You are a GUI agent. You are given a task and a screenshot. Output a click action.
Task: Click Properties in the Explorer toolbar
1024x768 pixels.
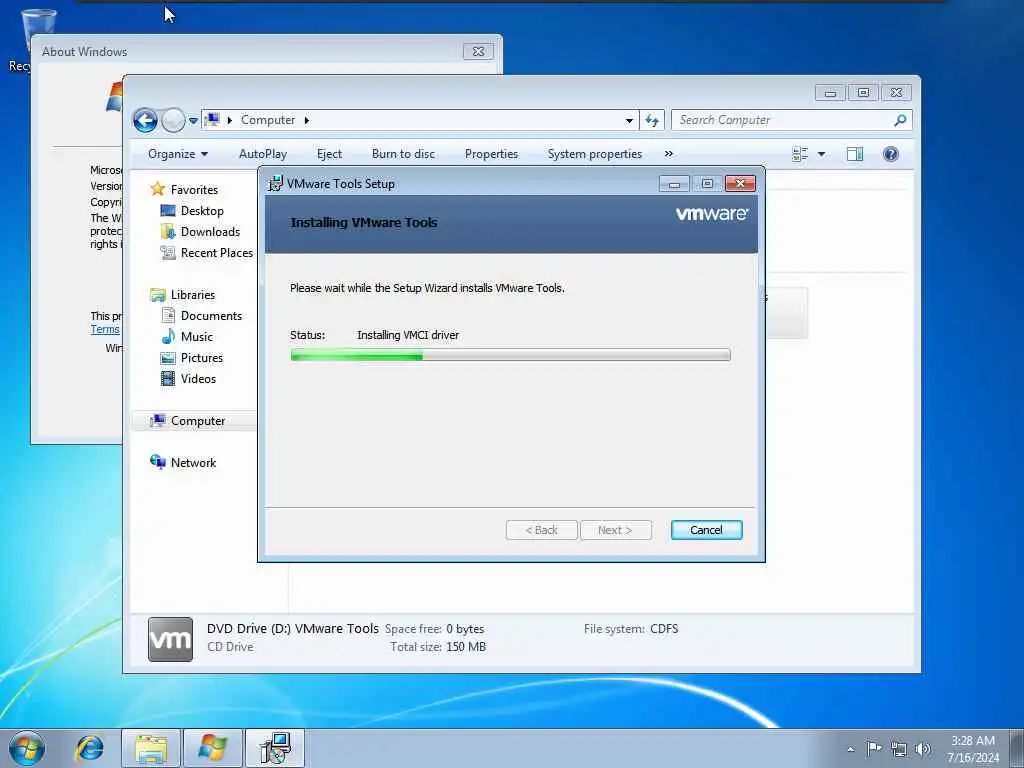point(491,154)
